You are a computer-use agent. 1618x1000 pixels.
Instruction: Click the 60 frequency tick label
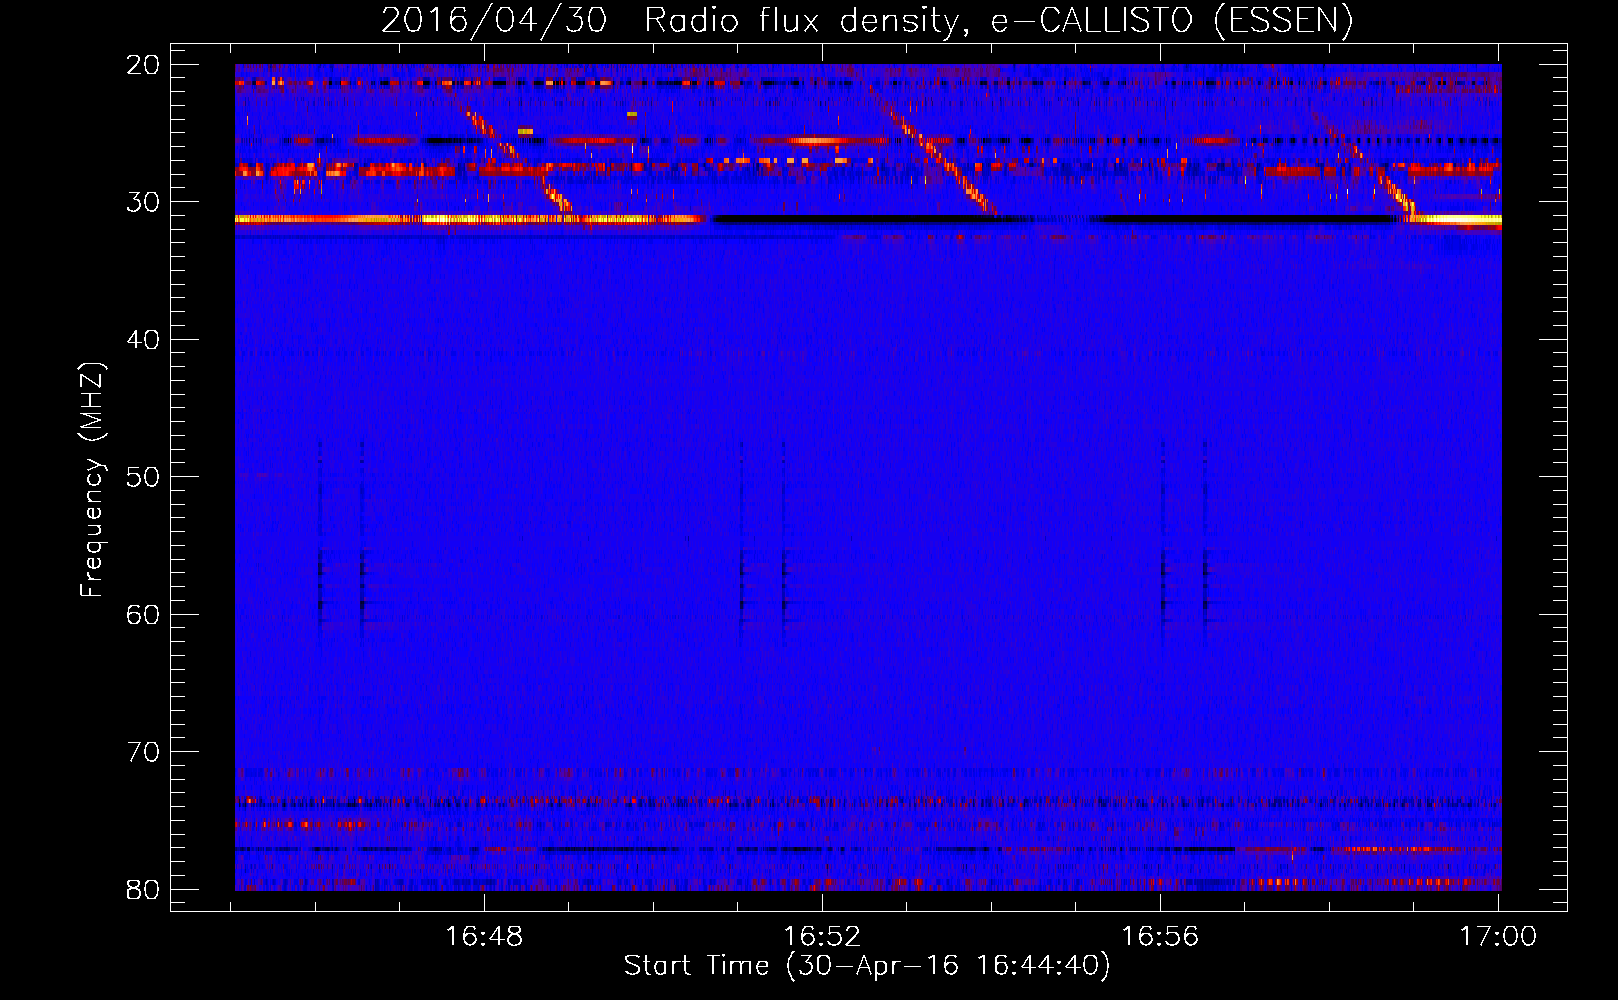point(144,614)
